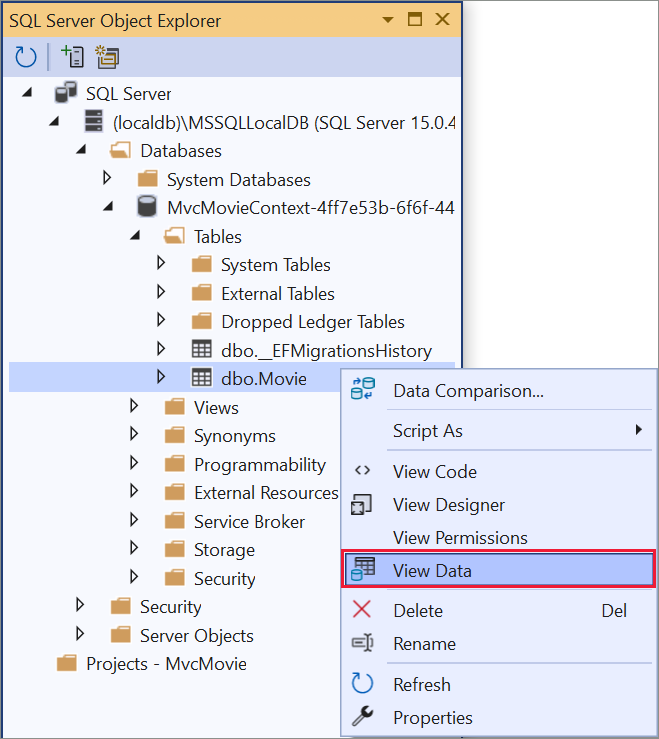This screenshot has width=659, height=739.
Task: Click the Add SQL Server toolbar icon
Action: [72, 57]
